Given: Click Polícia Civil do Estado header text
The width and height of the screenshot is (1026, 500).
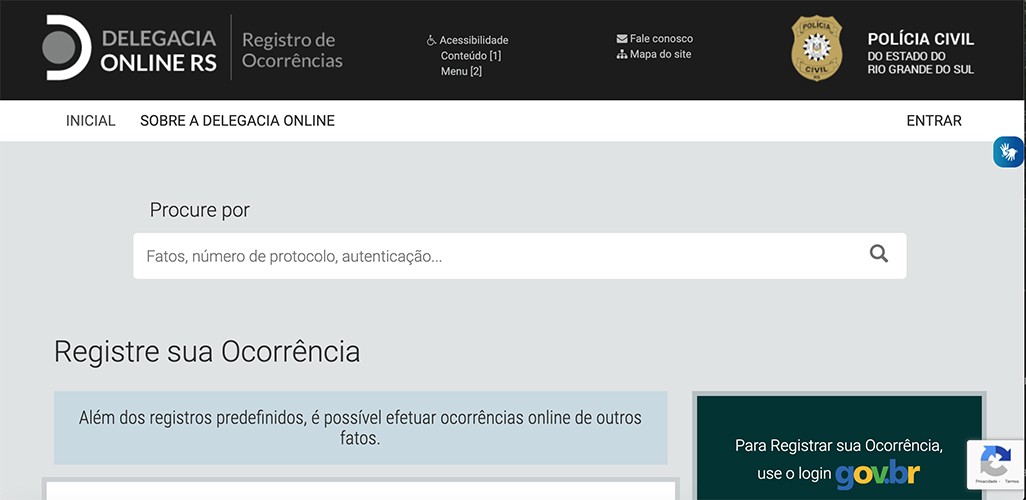Looking at the screenshot, I should [920, 54].
